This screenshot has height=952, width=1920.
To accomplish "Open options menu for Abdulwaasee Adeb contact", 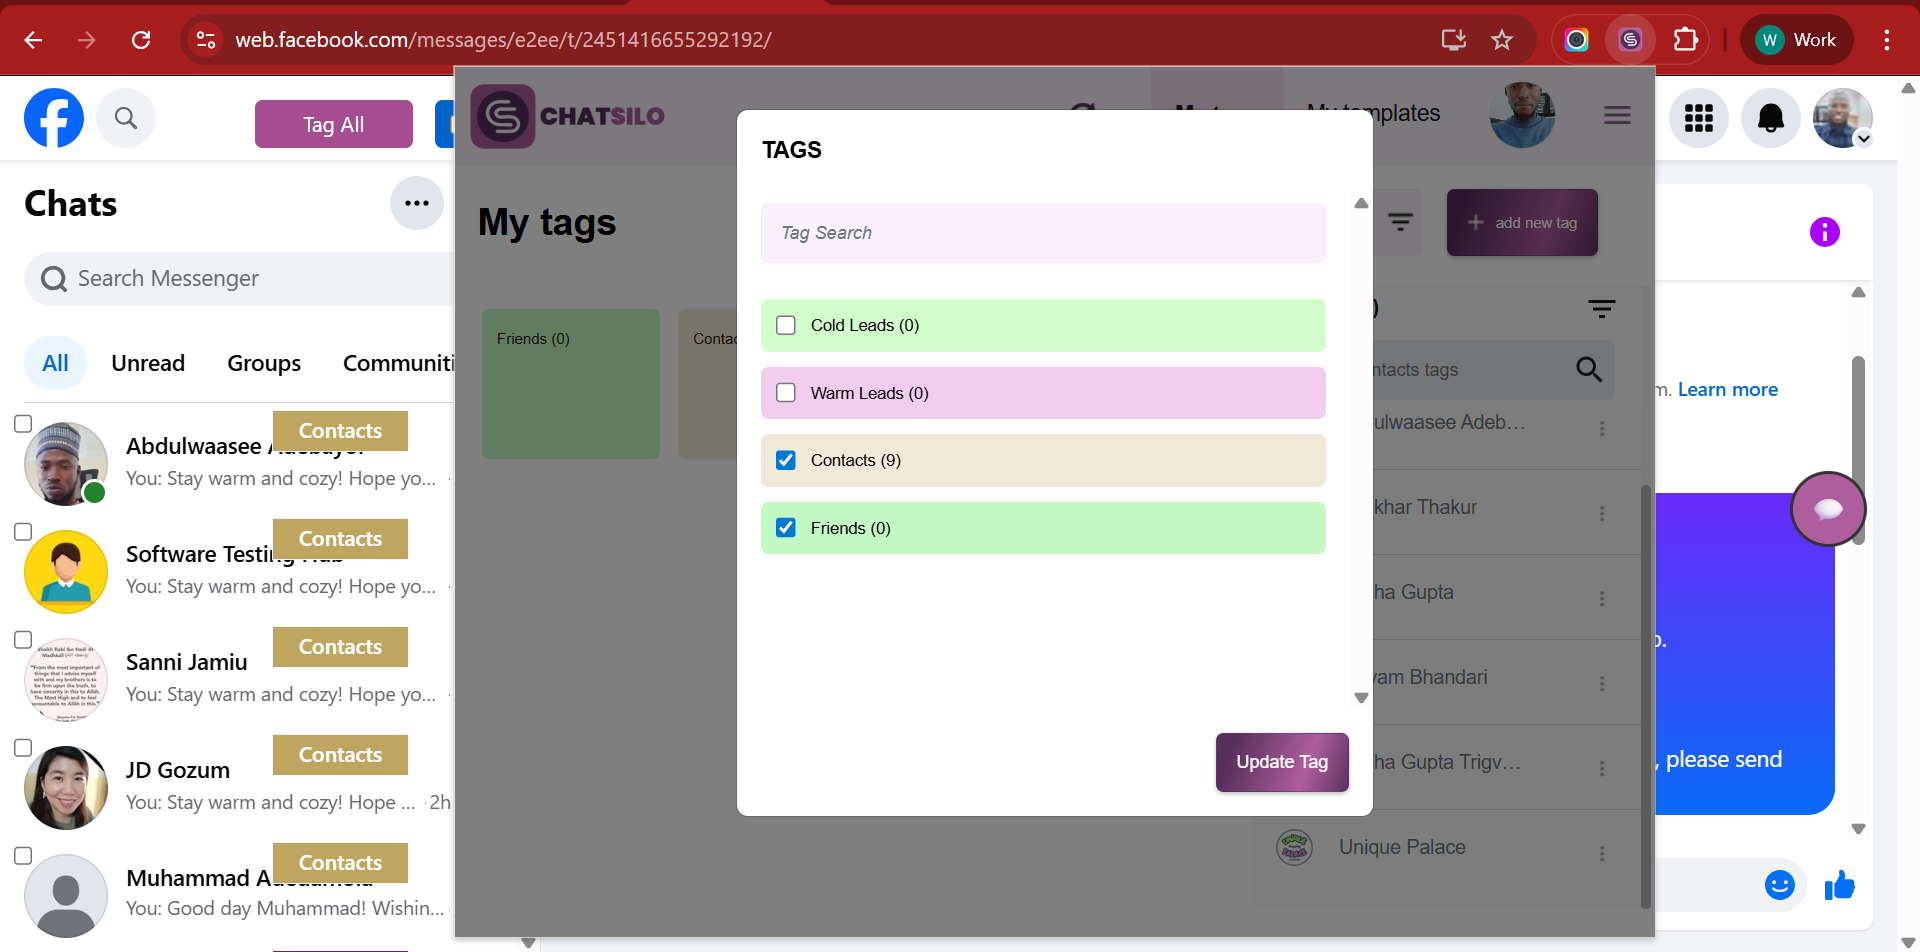I will coord(1601,428).
